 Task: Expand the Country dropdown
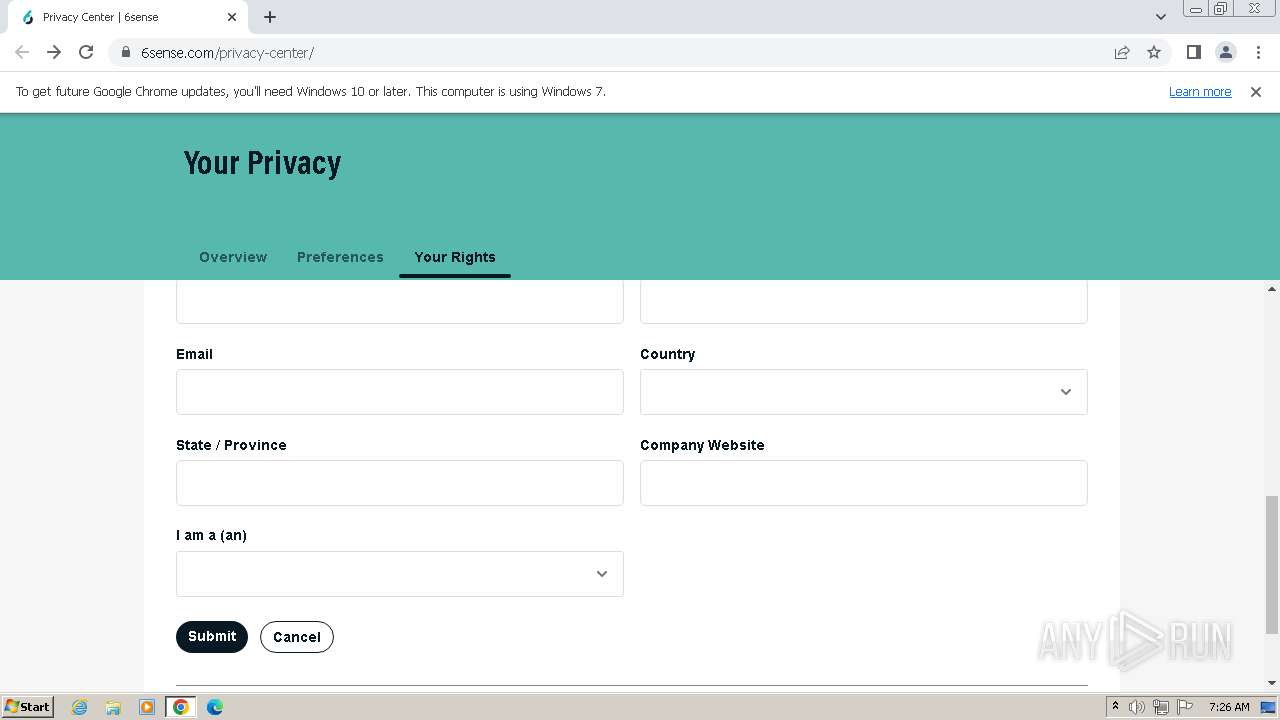864,392
